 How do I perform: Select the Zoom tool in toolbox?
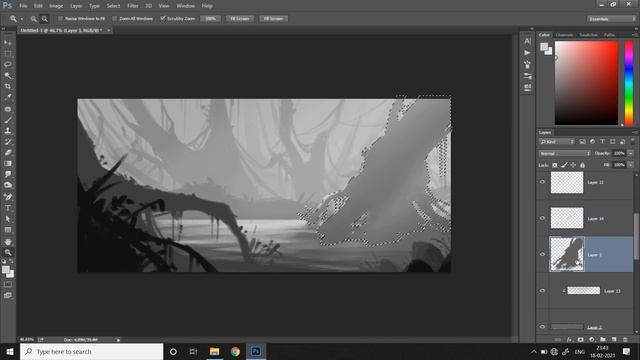pos(8,253)
